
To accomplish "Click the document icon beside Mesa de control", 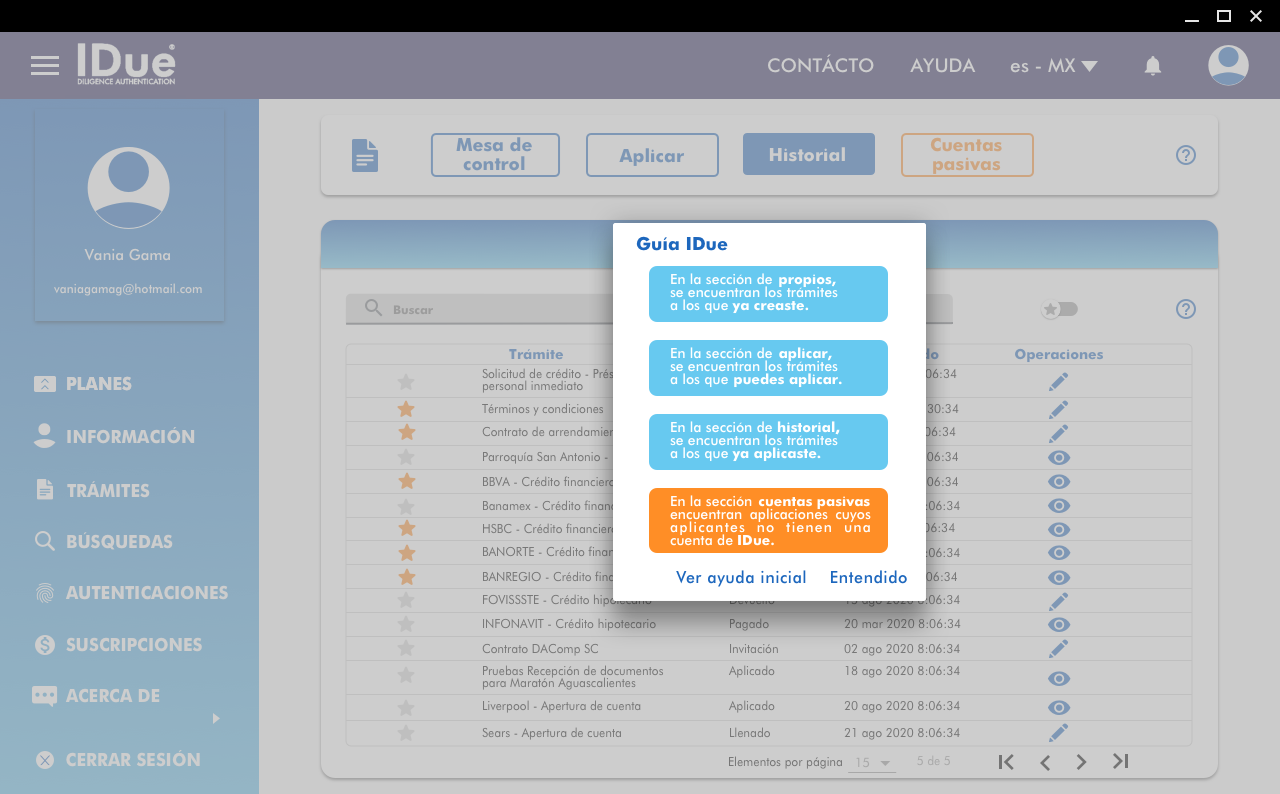I will [x=365, y=155].
